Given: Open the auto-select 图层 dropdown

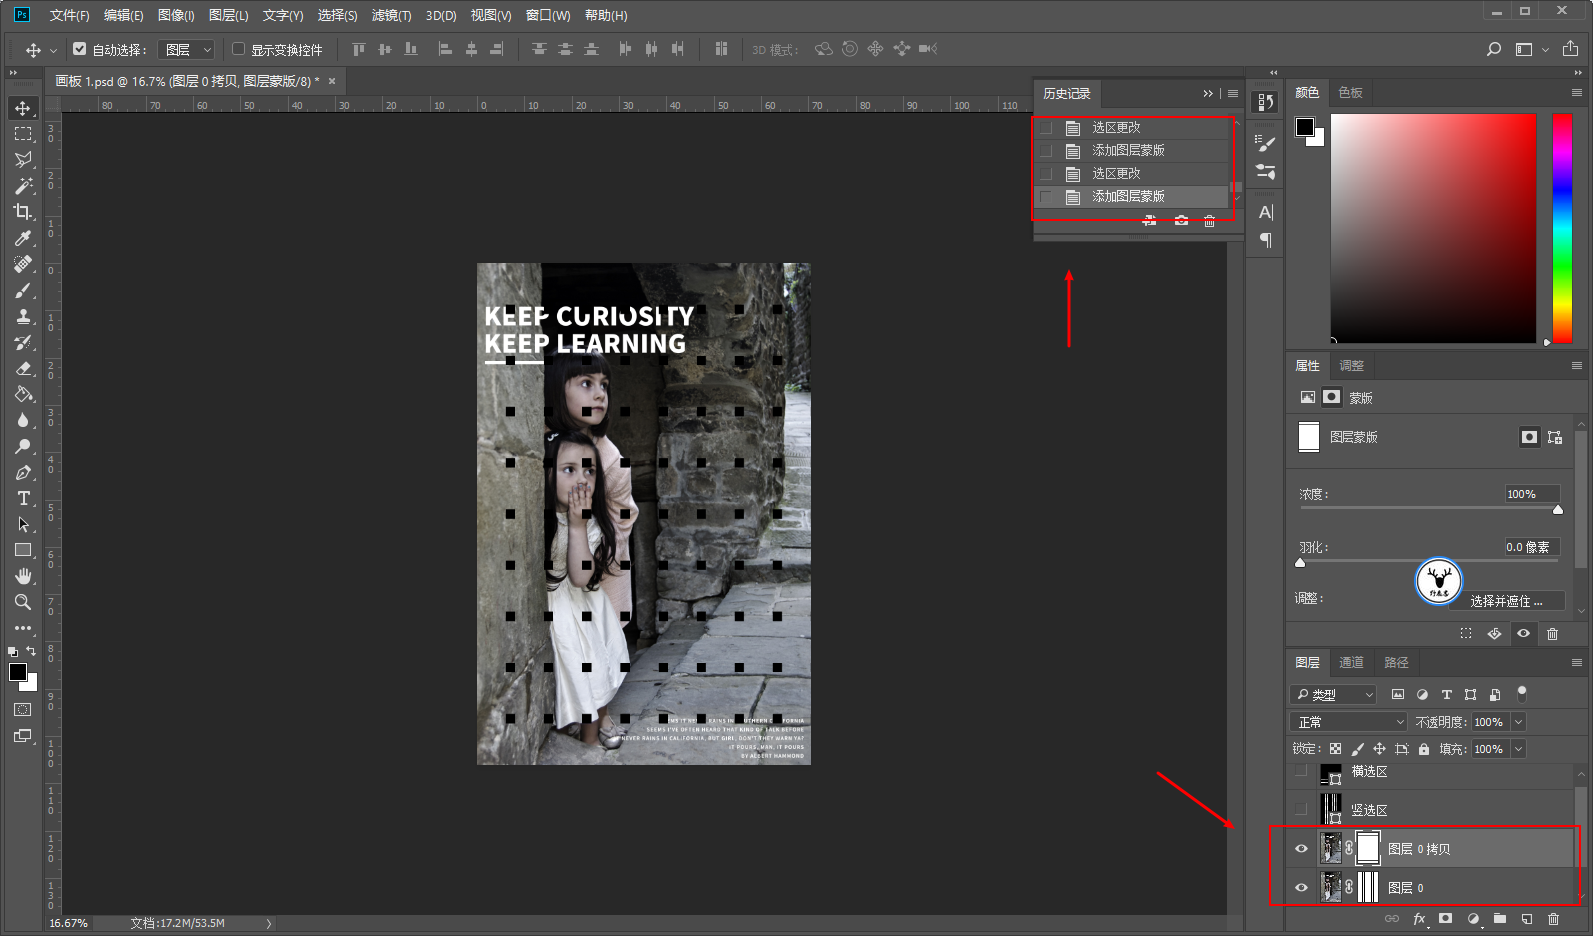Looking at the screenshot, I should (x=188, y=49).
